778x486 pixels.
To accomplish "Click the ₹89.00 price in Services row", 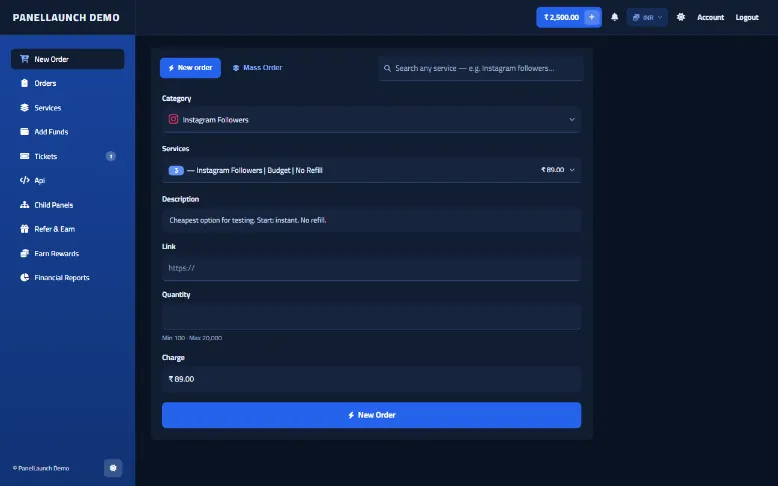I will coord(552,170).
